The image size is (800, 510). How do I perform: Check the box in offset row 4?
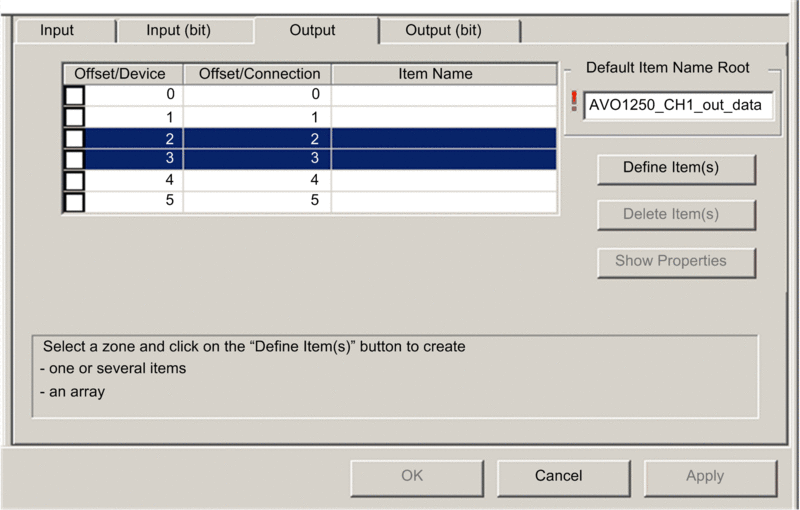tap(75, 180)
